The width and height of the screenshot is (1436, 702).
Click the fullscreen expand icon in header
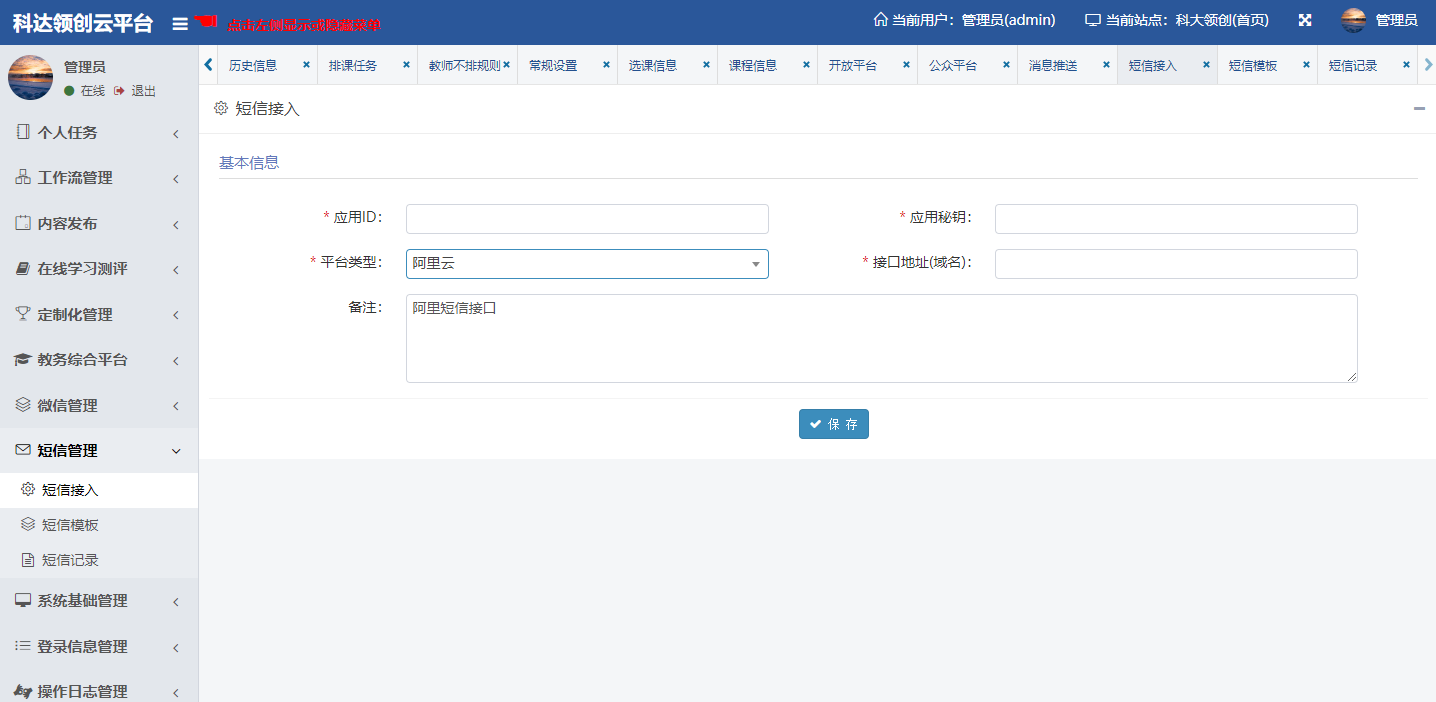coord(1305,20)
